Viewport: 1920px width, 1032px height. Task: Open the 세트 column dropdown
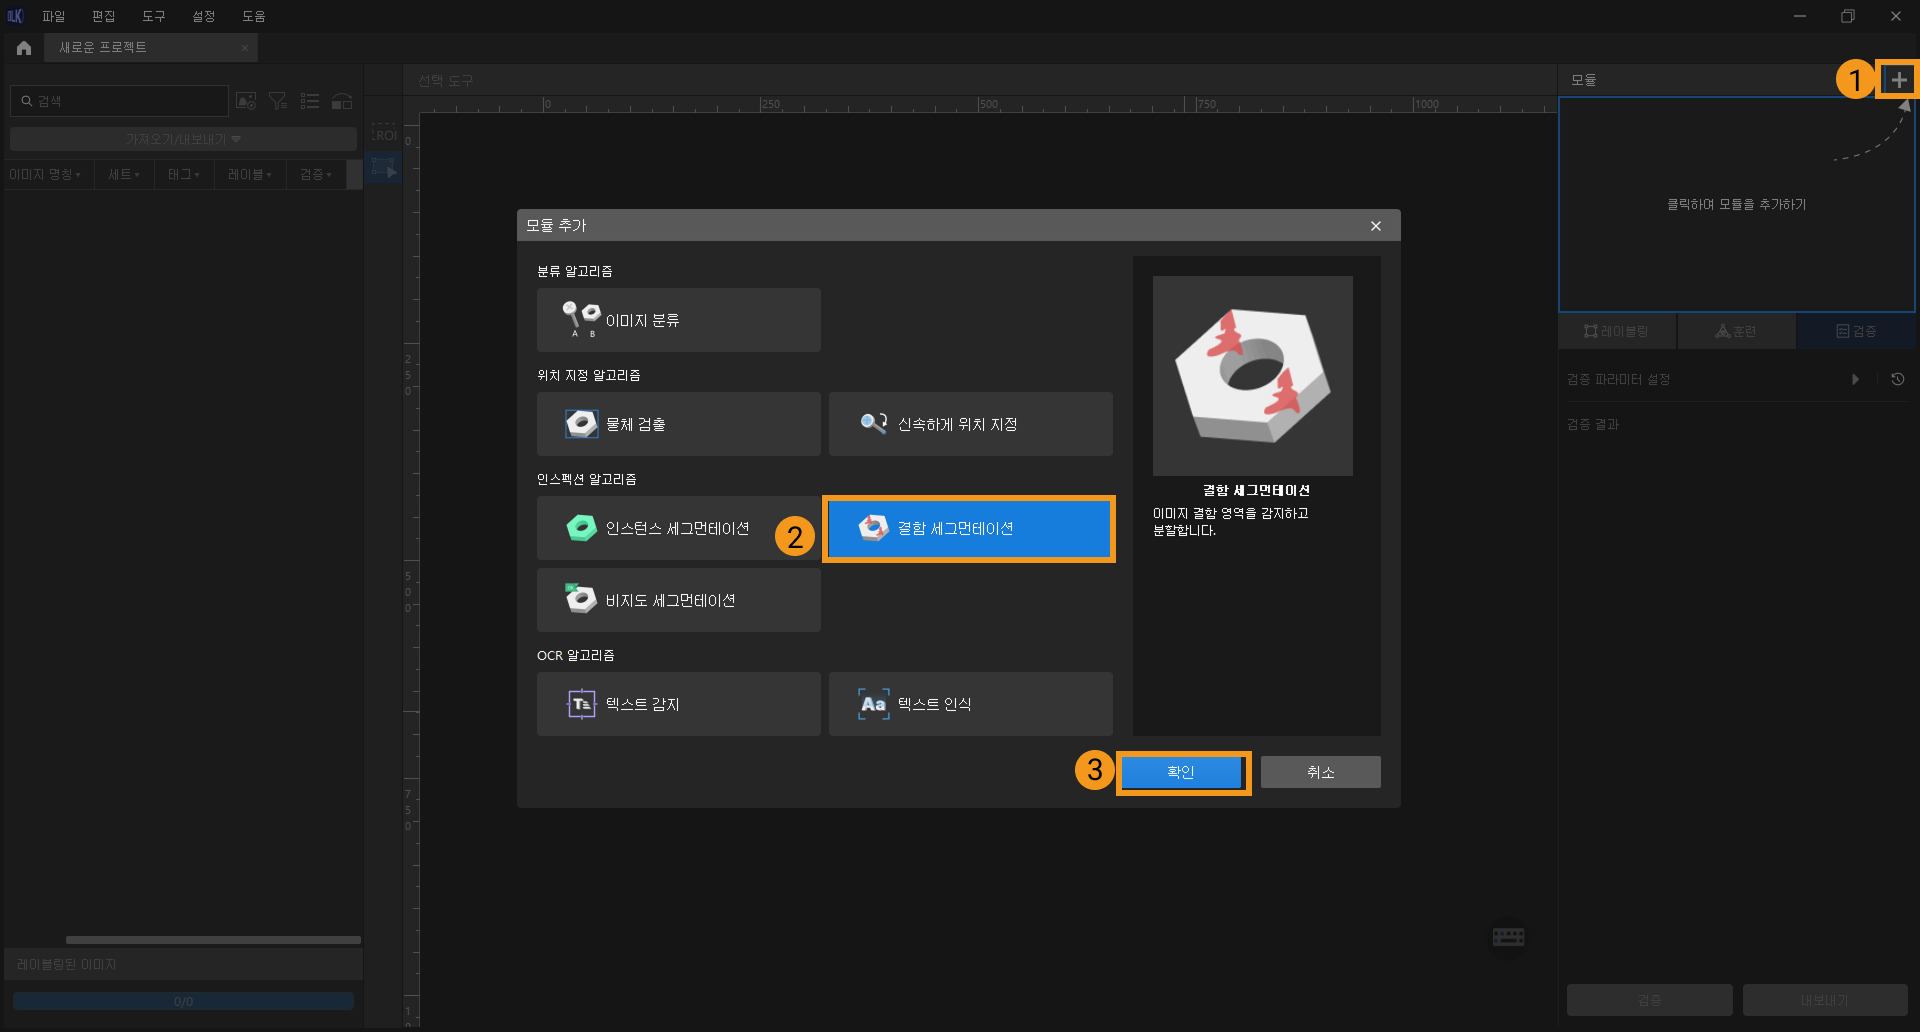(124, 174)
